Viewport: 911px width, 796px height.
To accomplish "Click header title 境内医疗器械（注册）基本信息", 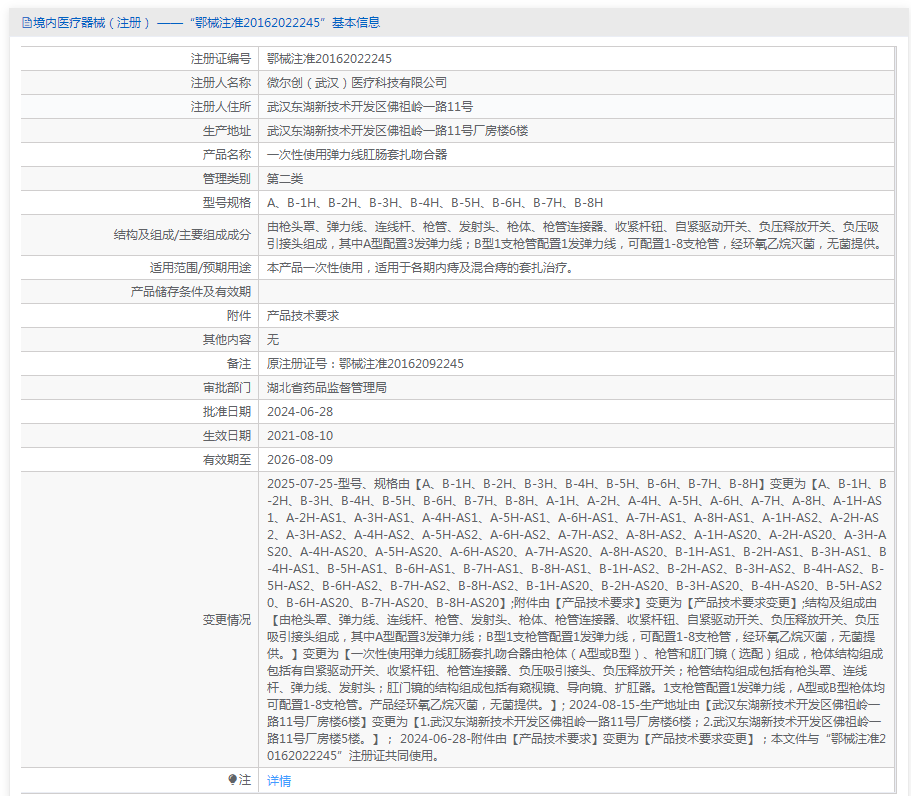I will pyautogui.click(x=206, y=23).
